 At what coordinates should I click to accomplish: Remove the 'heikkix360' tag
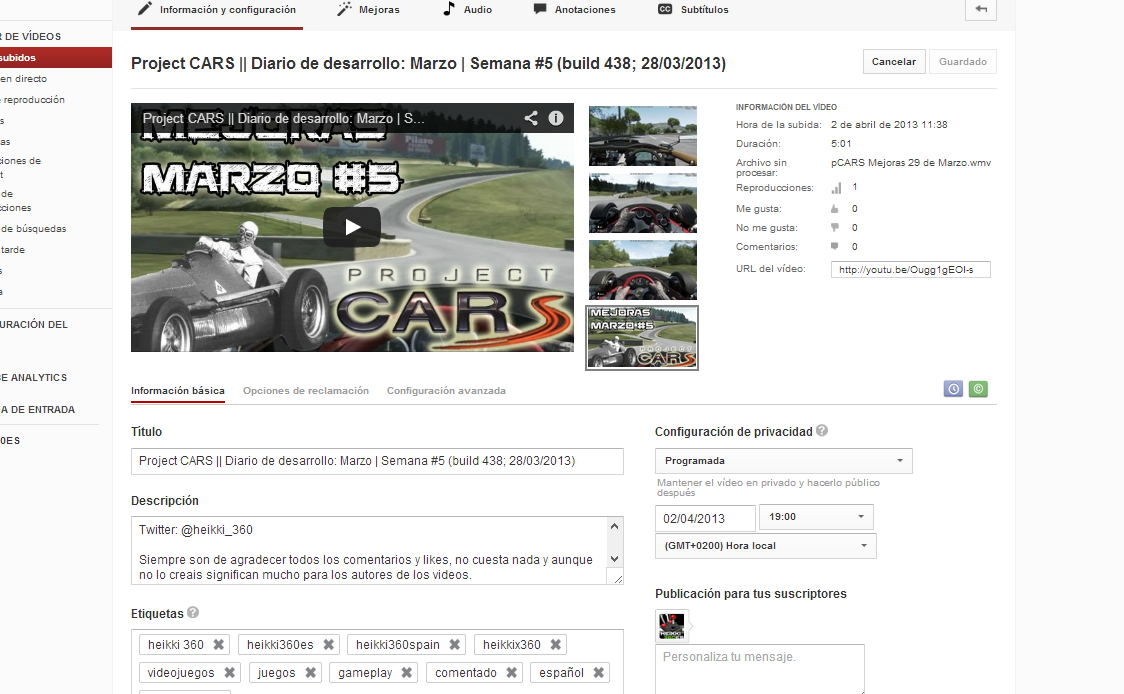[556, 645]
